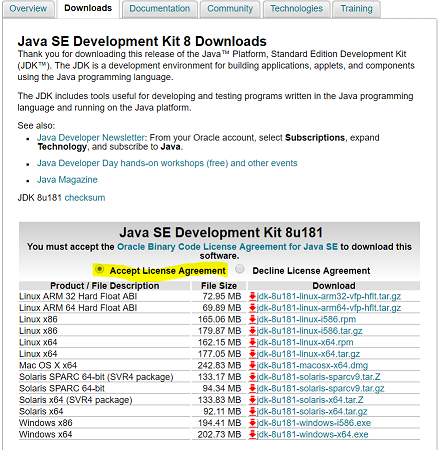Download jdk-8u181-linux-i586.tar.gz file link
This screenshot has width=440, height=450.
(x=309, y=331)
